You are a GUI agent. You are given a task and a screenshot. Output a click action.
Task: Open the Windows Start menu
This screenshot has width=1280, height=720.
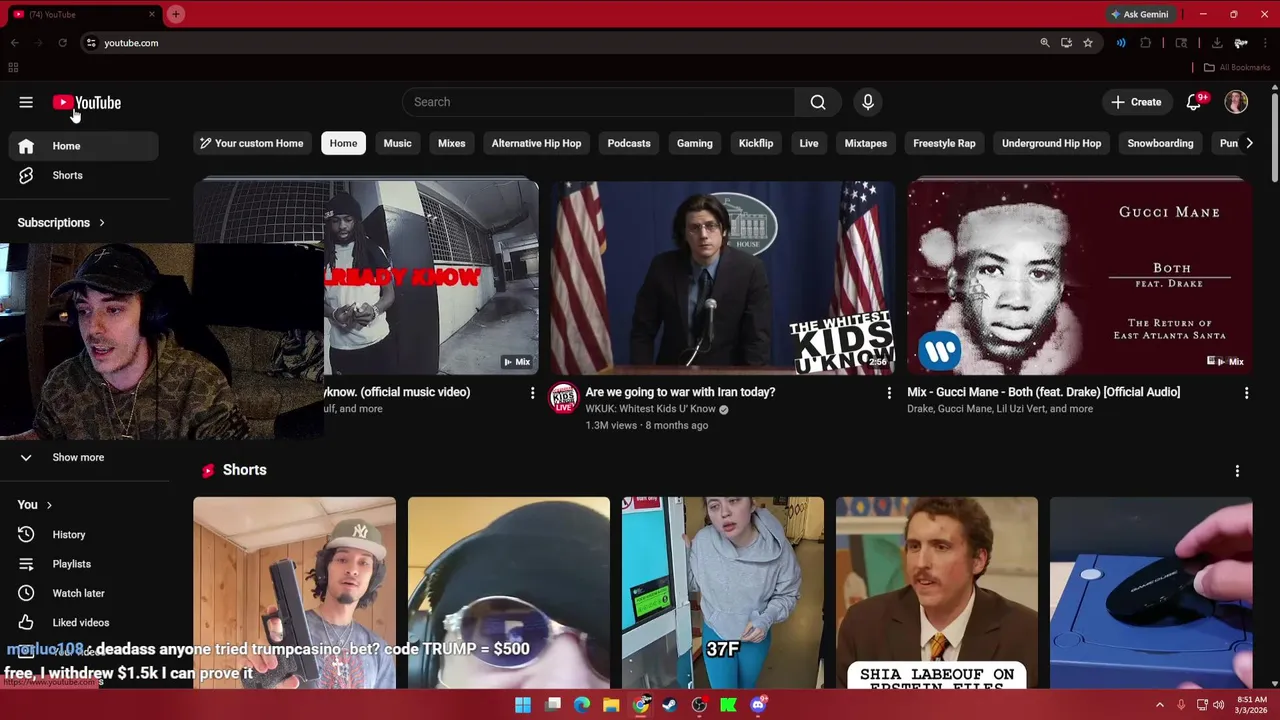[x=523, y=705]
